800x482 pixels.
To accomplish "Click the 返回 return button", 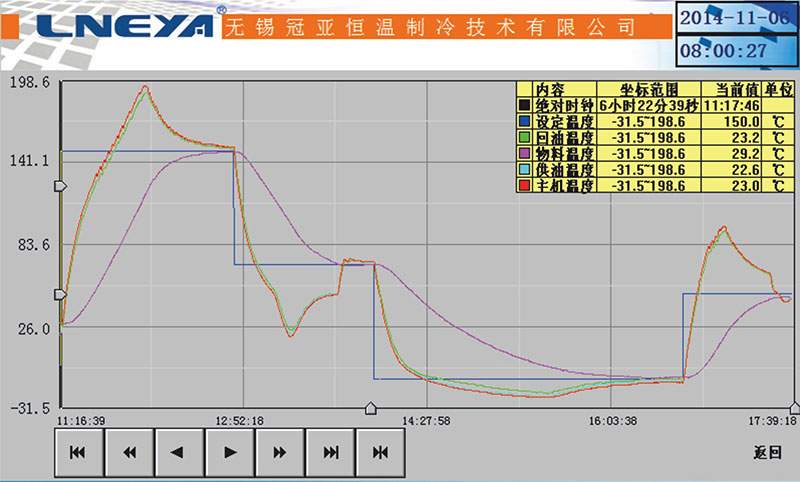I will 766,452.
